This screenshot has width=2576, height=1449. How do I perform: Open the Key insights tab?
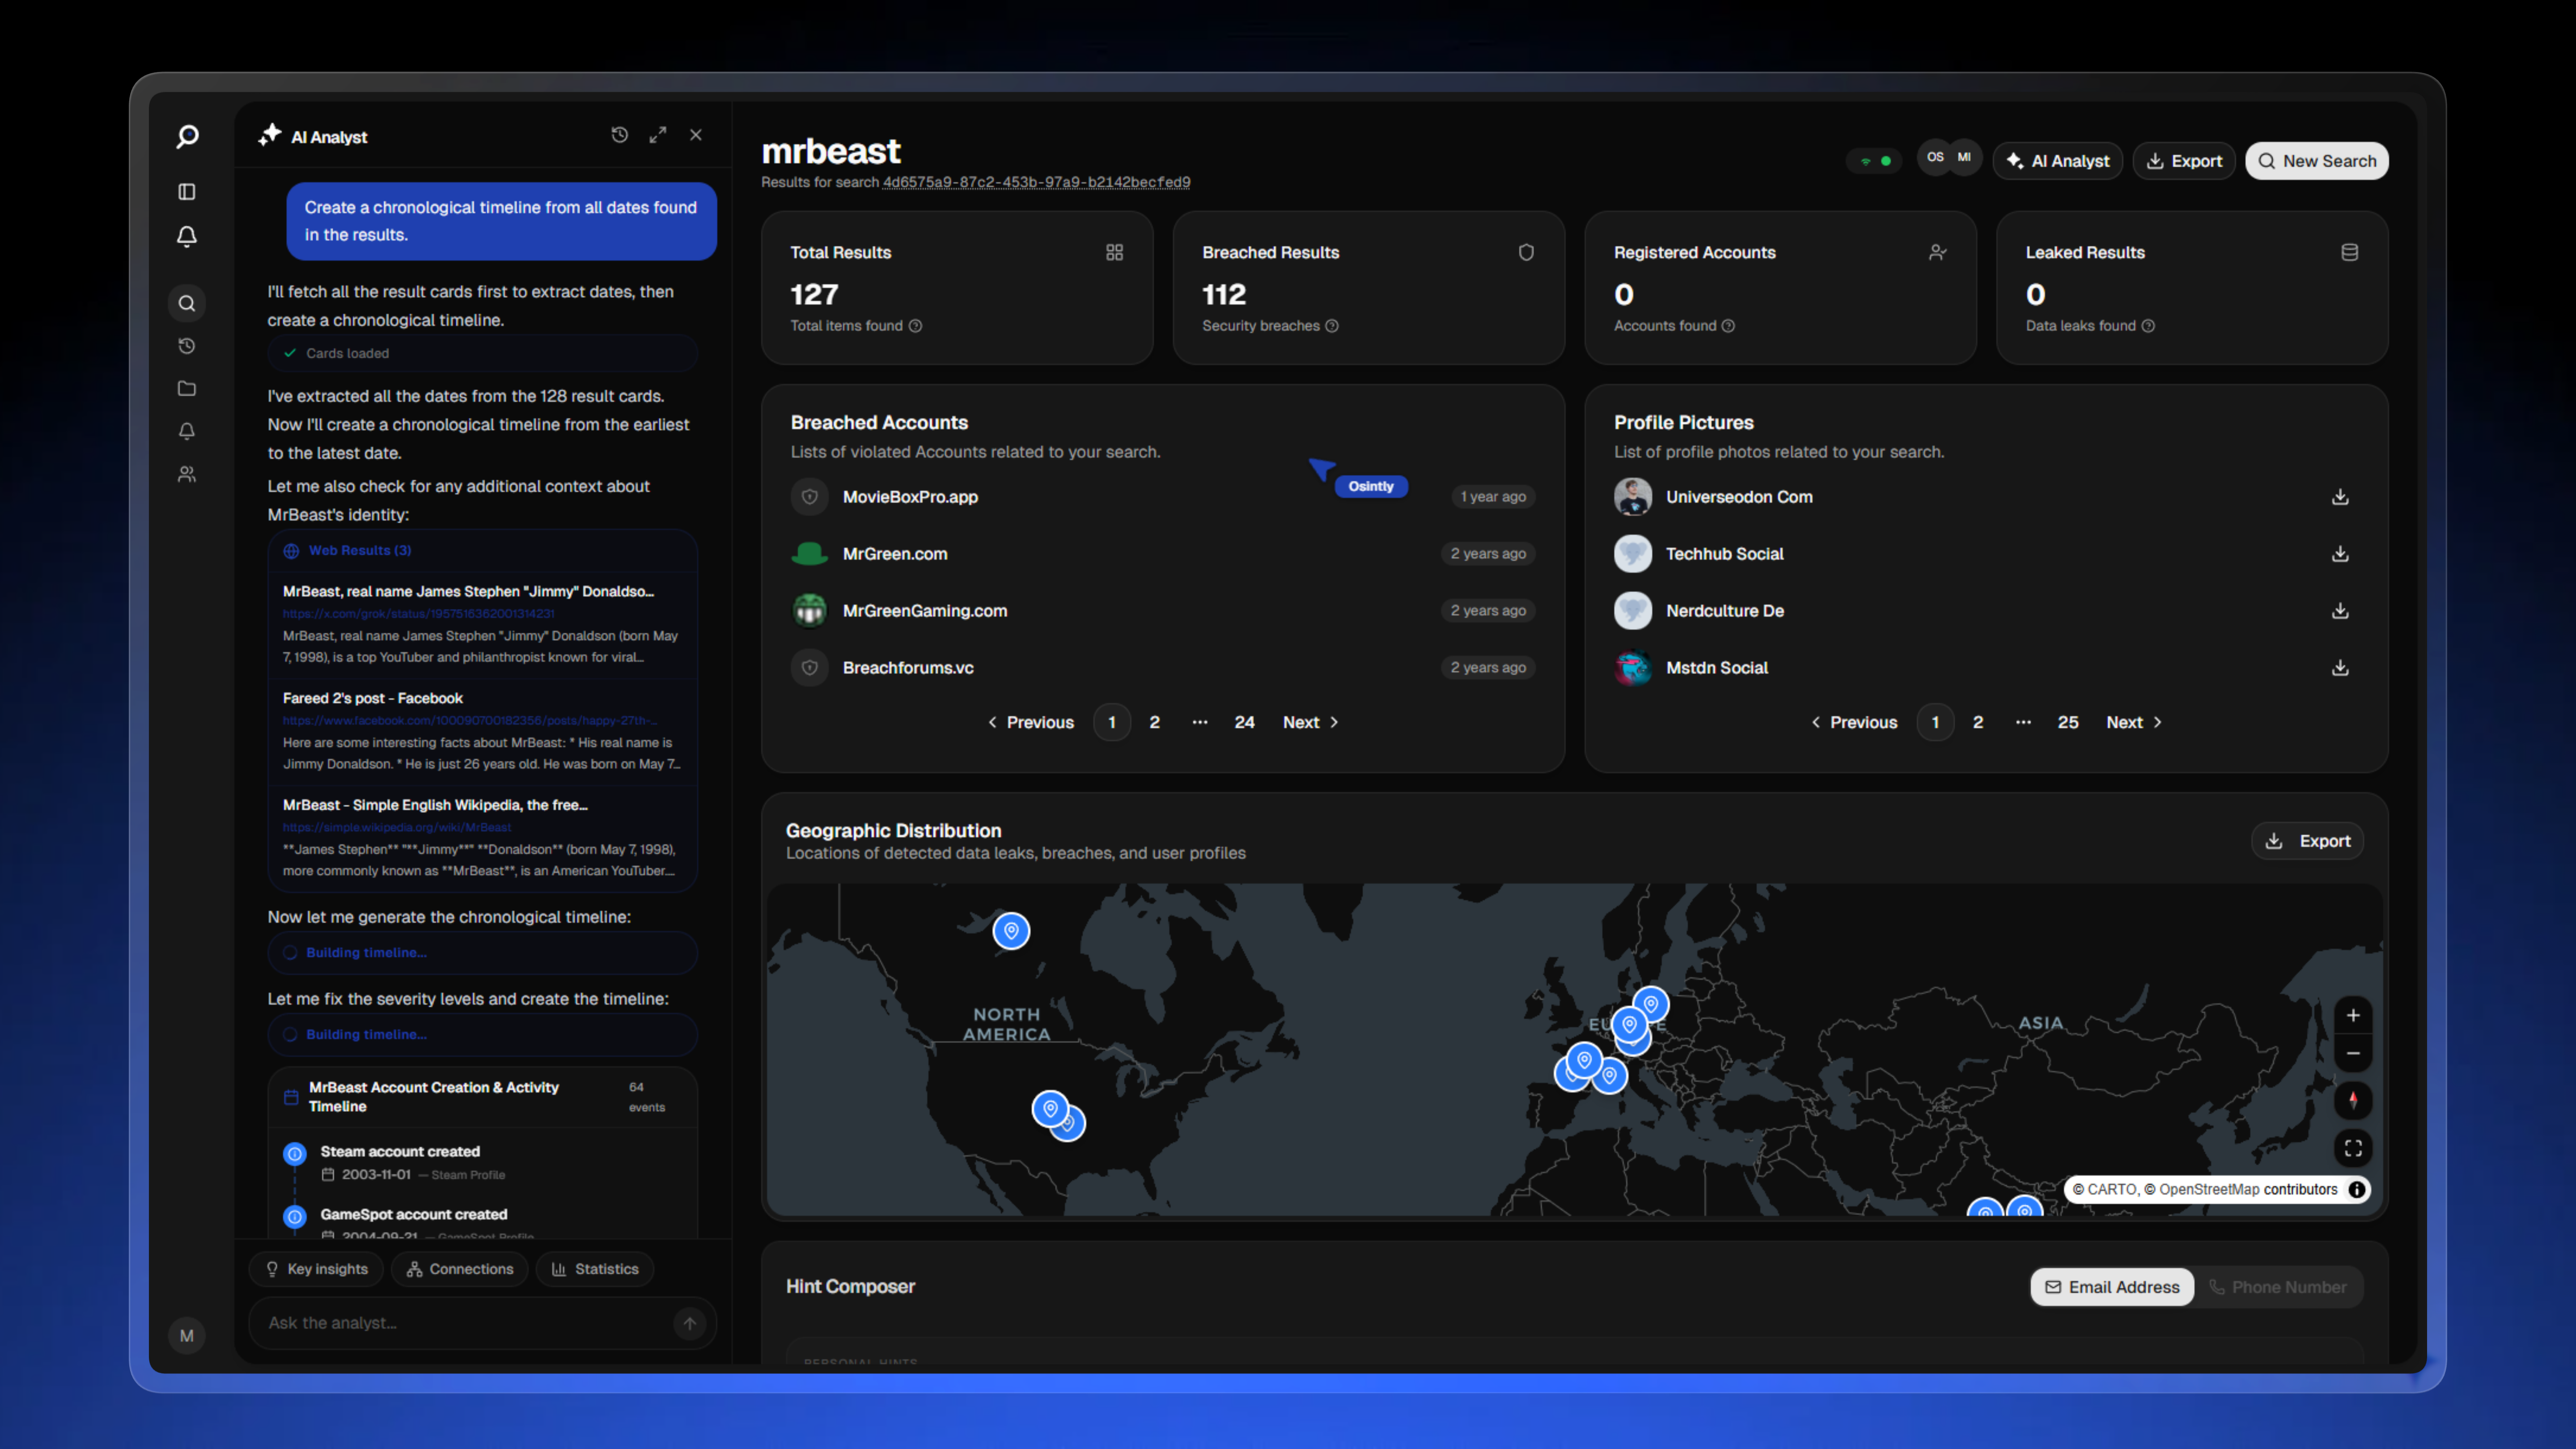316,1269
